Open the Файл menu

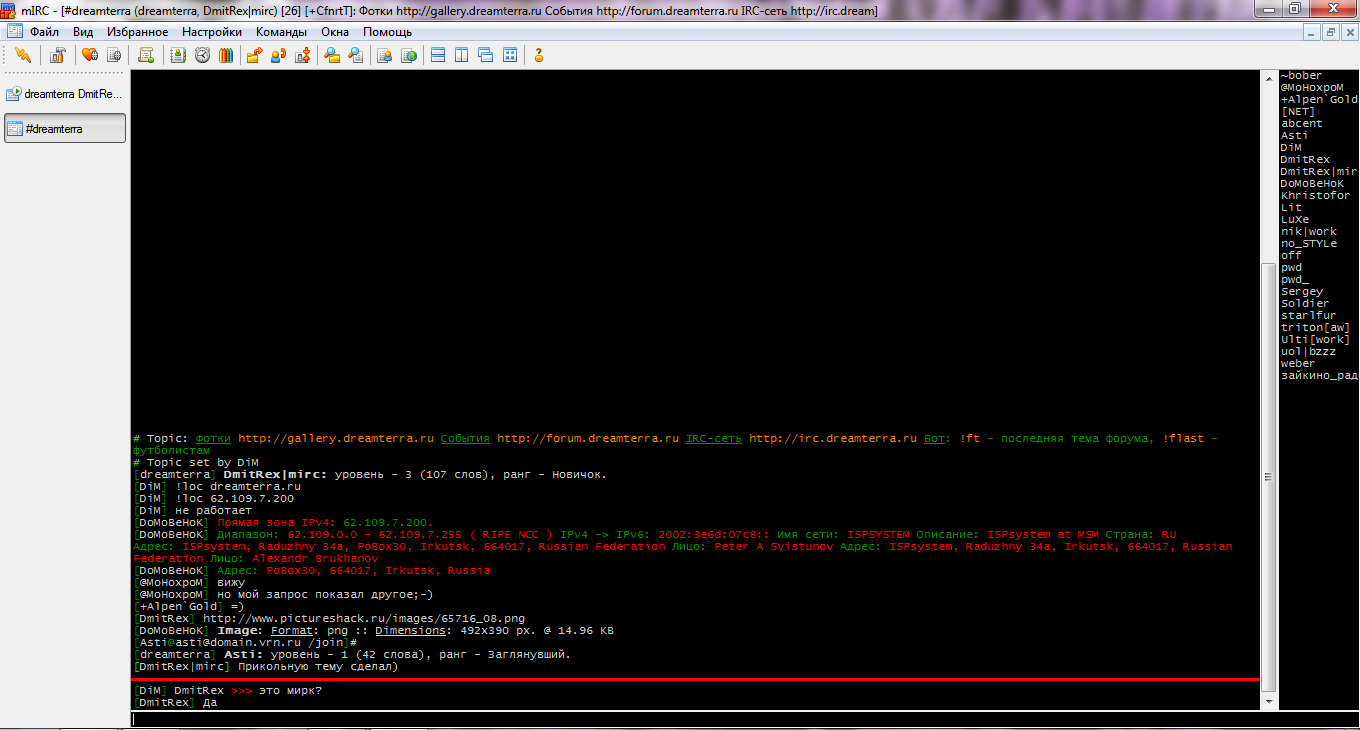pyautogui.click(x=45, y=32)
